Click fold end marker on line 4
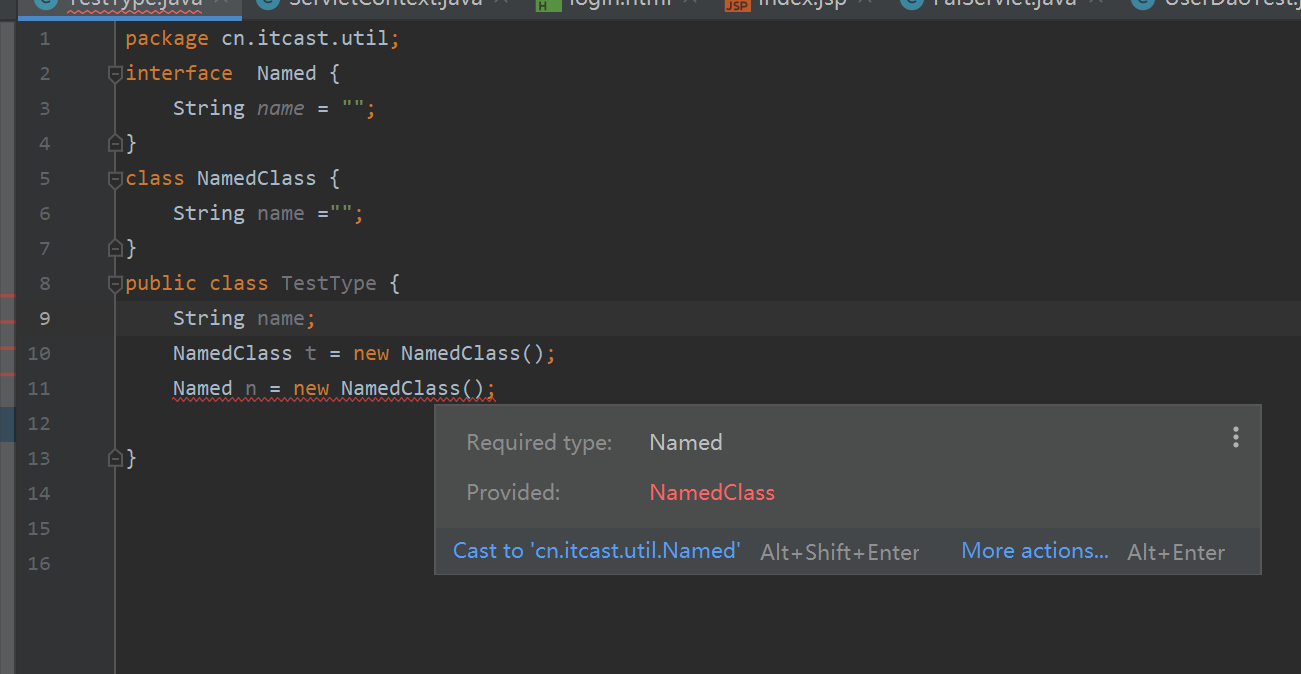1301x674 pixels. 115,144
